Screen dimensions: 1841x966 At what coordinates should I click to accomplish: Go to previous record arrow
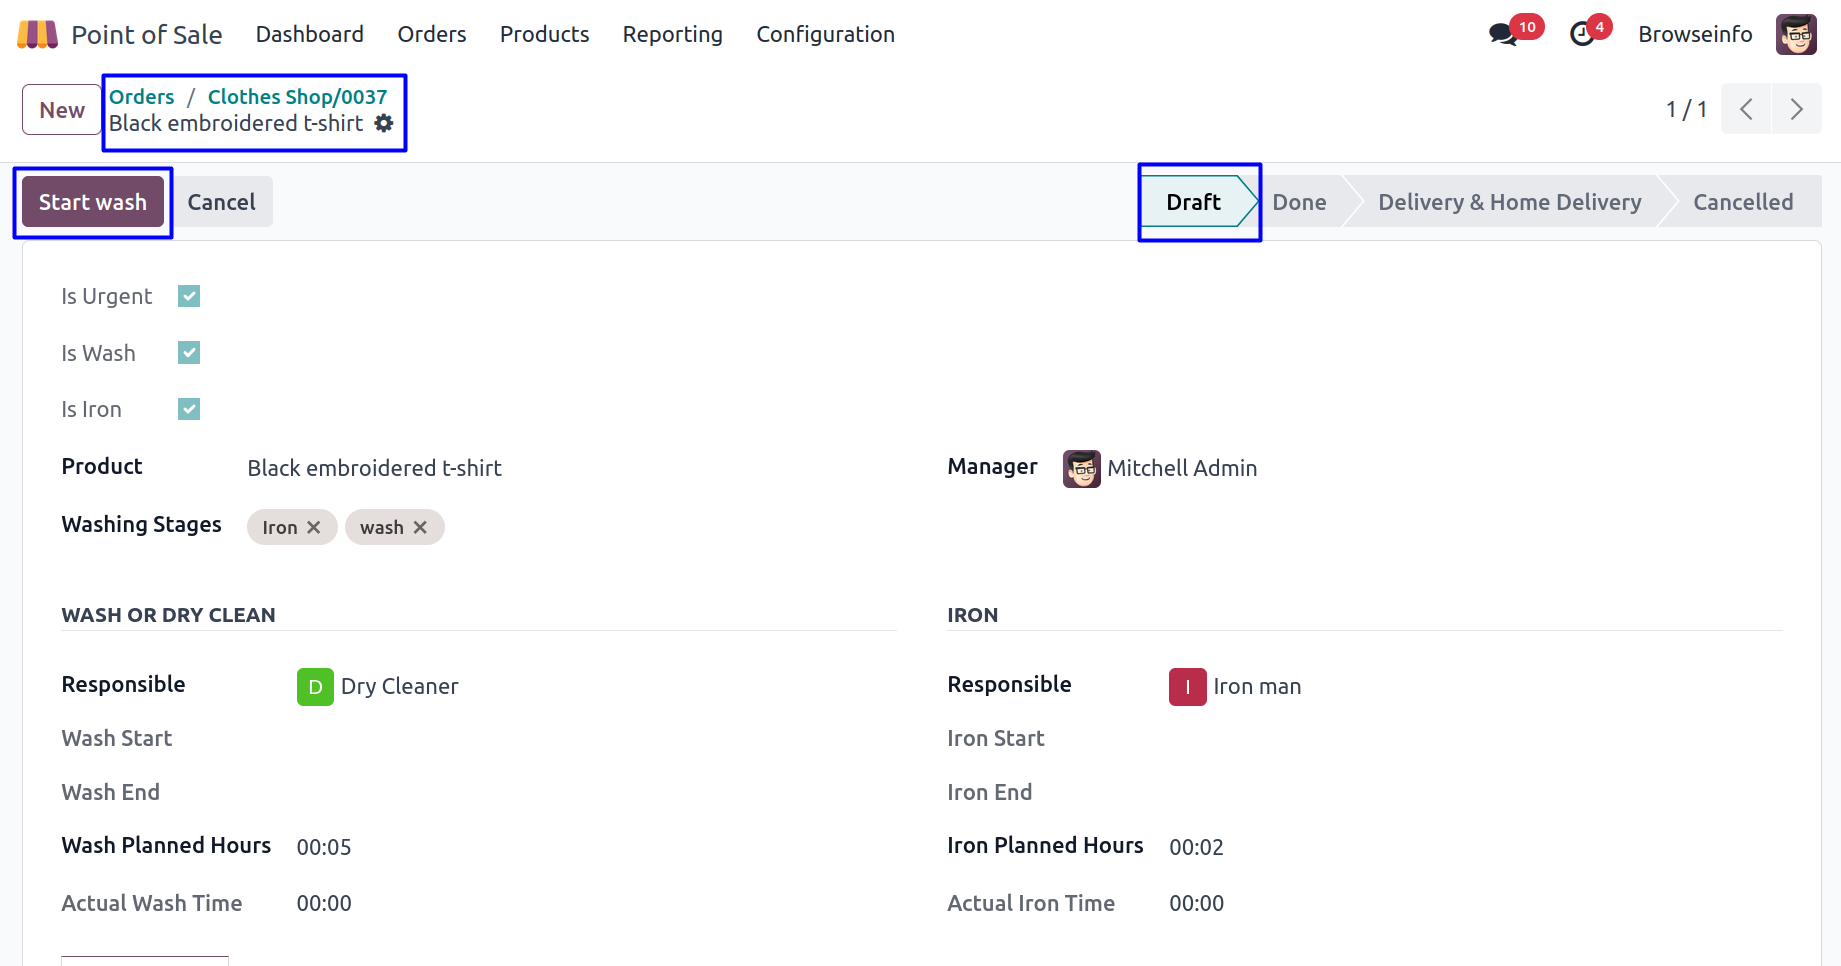(1746, 109)
